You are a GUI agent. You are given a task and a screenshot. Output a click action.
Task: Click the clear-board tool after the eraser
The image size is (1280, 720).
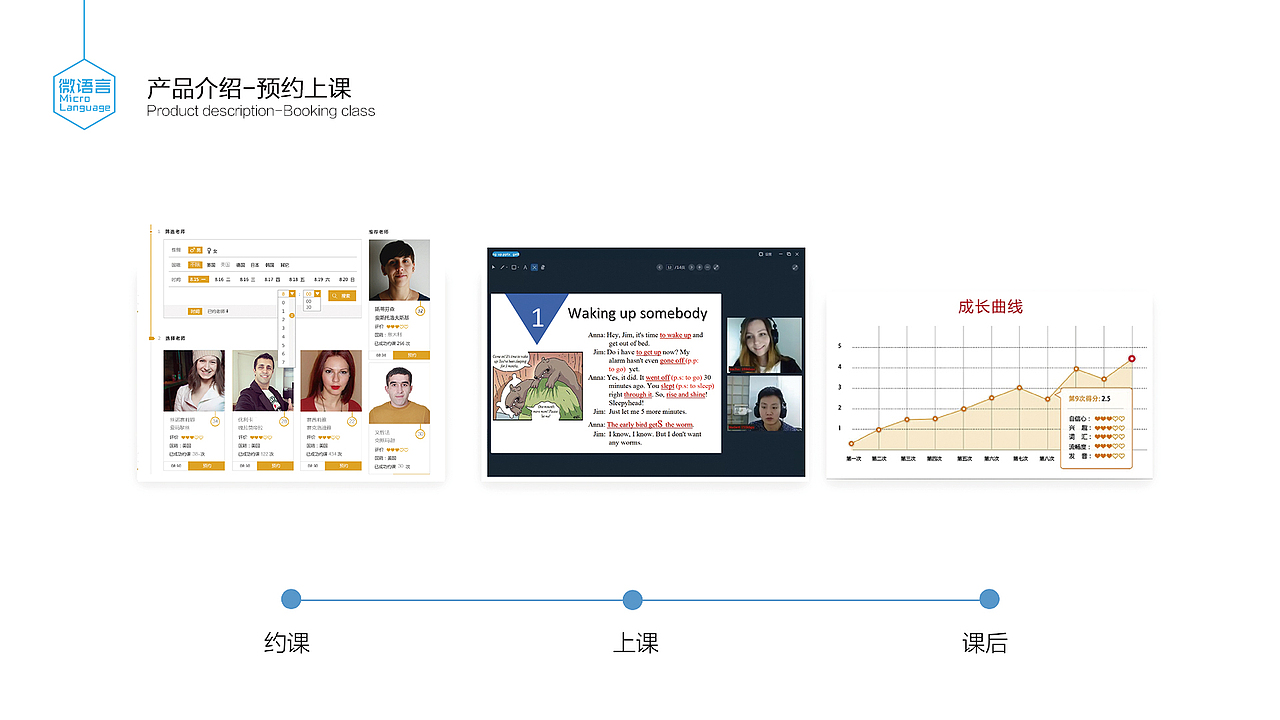pos(543,267)
